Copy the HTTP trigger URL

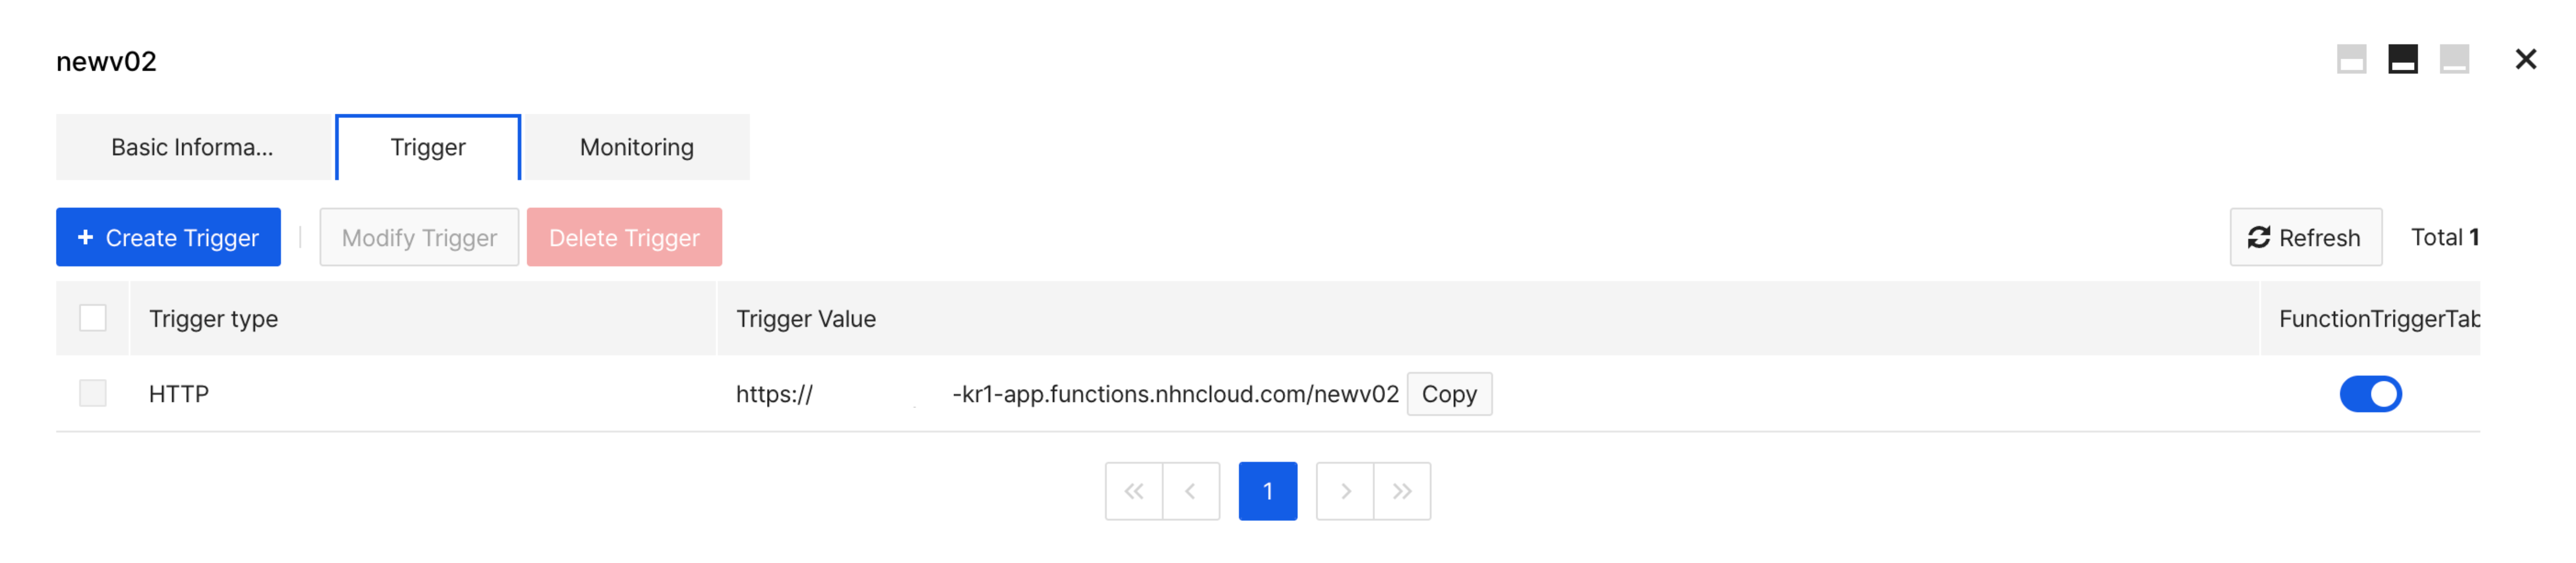(x=1448, y=394)
